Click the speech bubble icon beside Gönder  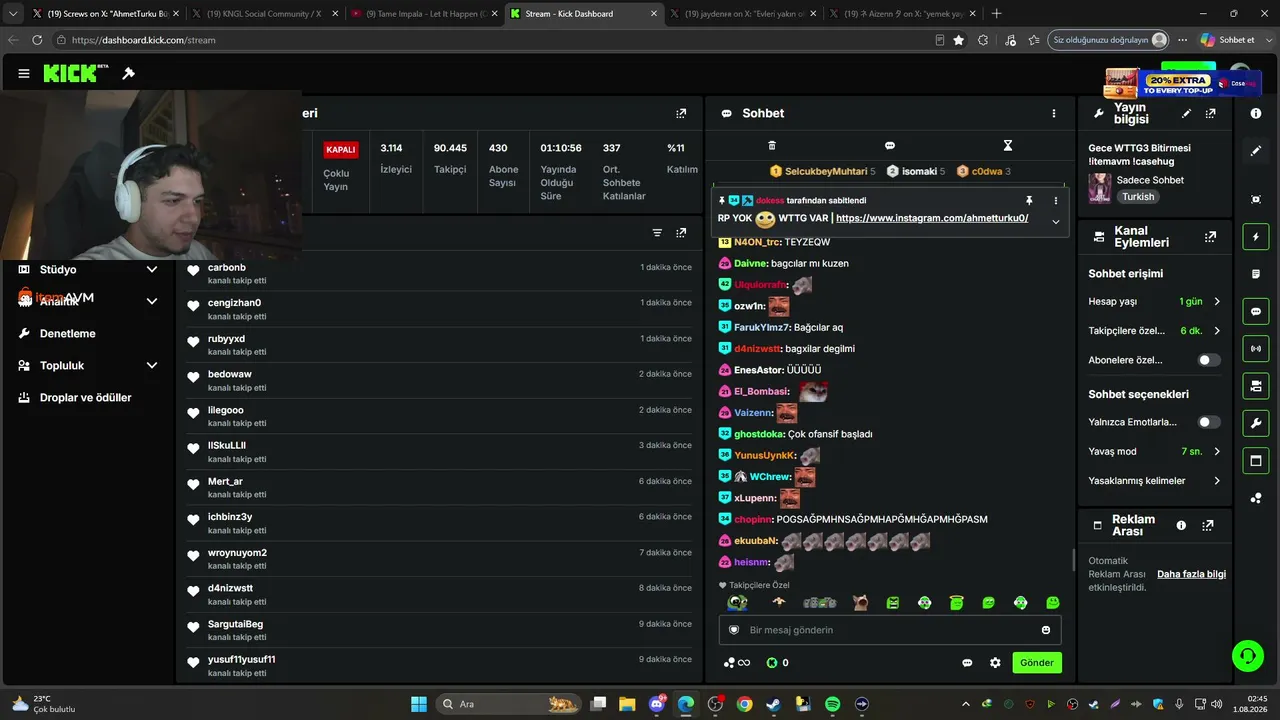click(967, 662)
